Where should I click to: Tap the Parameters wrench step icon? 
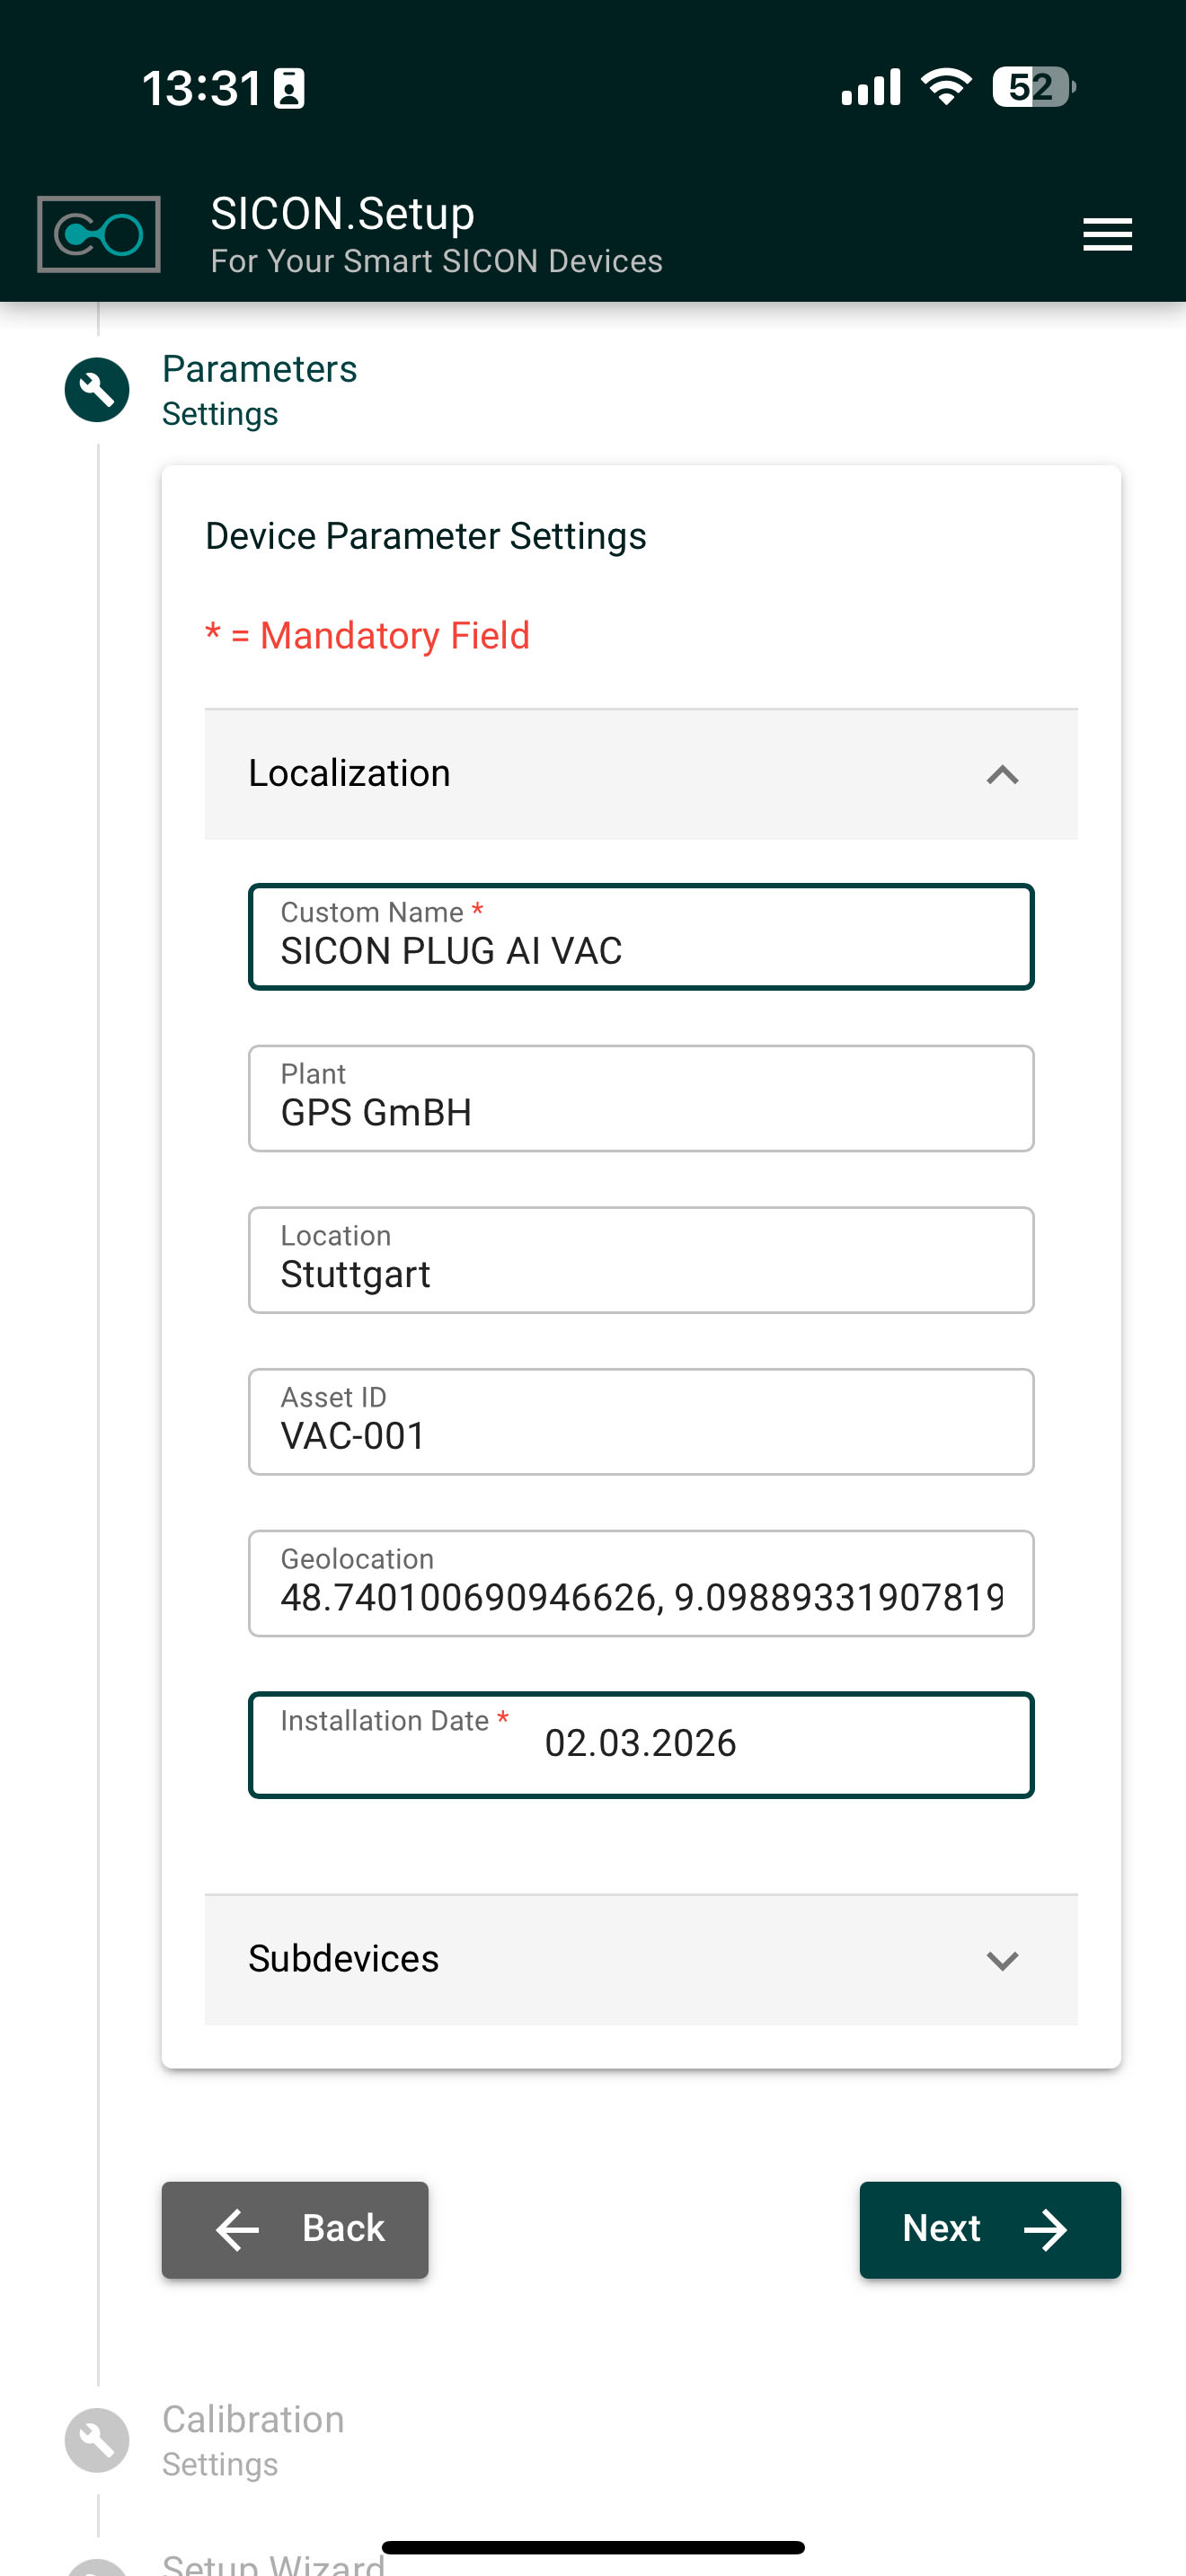(97, 390)
